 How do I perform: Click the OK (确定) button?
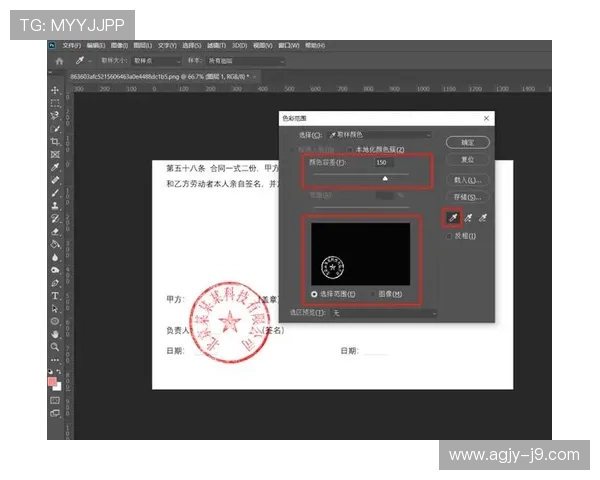click(x=468, y=142)
